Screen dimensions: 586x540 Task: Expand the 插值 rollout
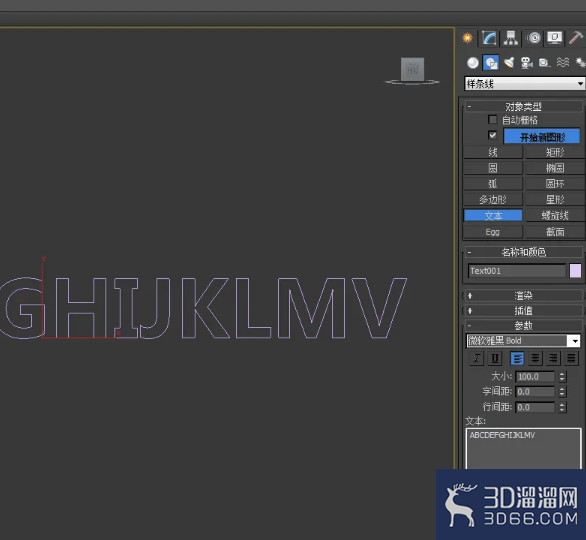tap(523, 311)
